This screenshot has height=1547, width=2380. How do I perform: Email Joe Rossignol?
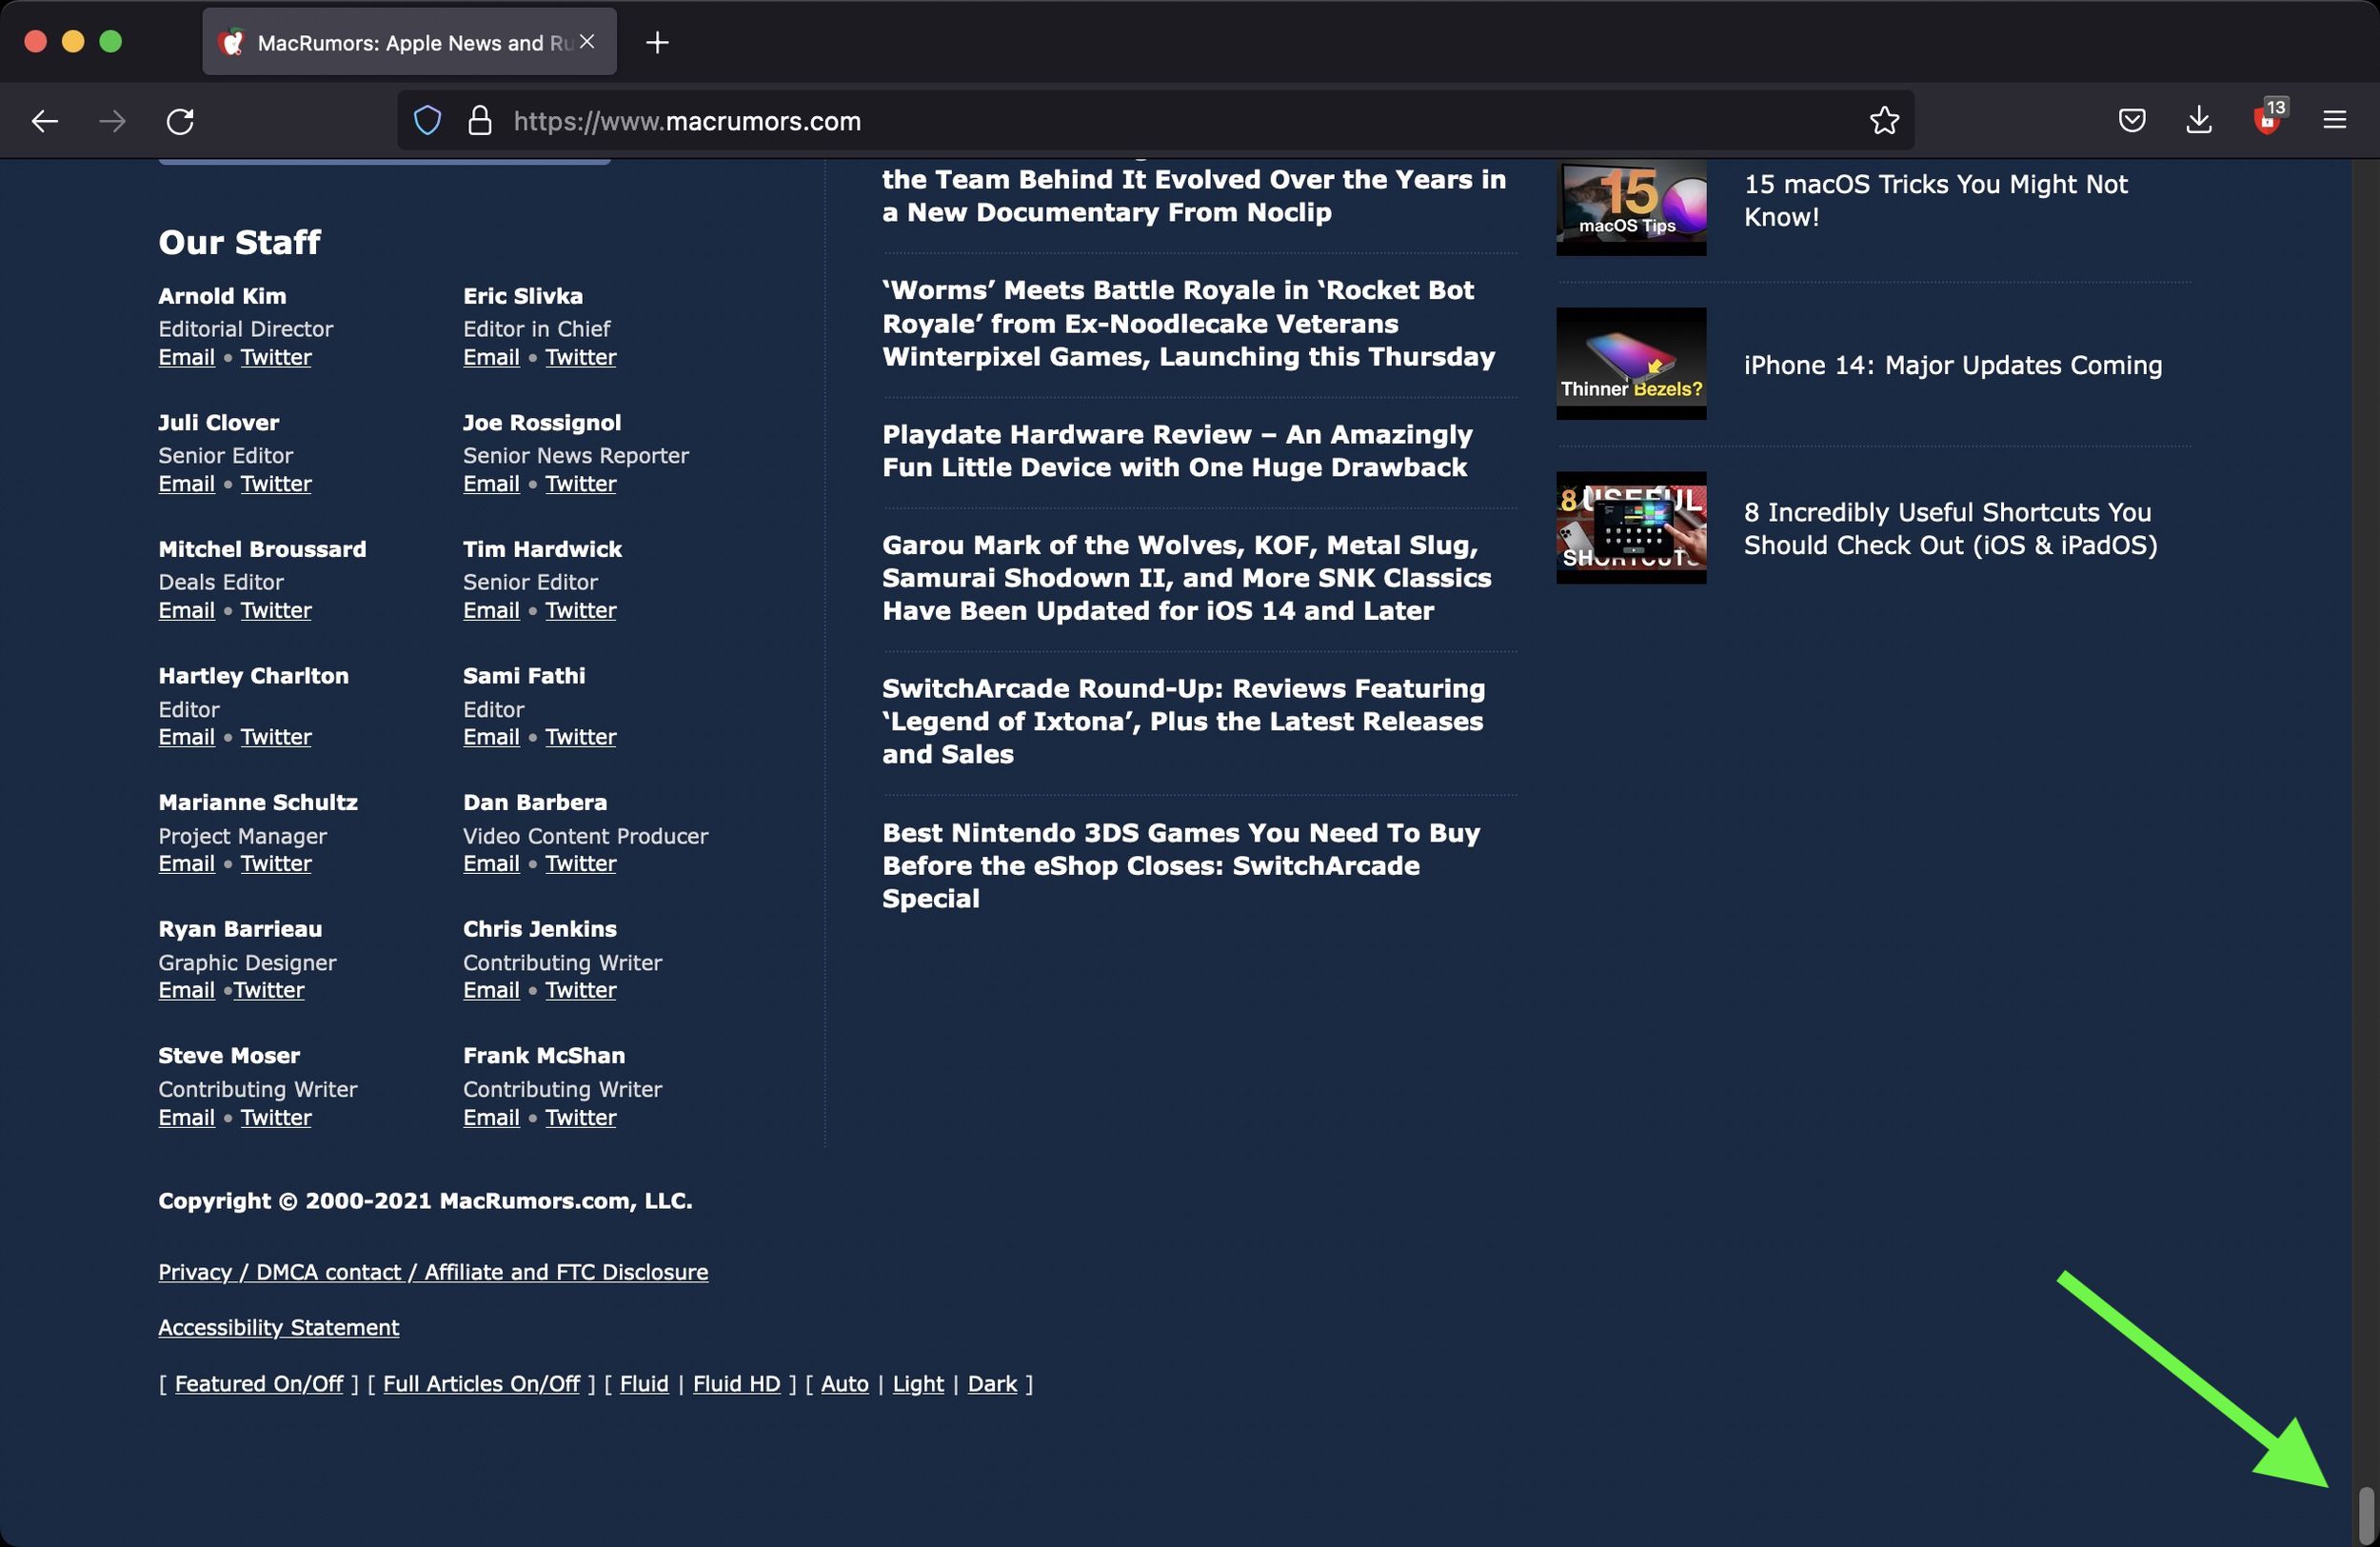point(491,484)
